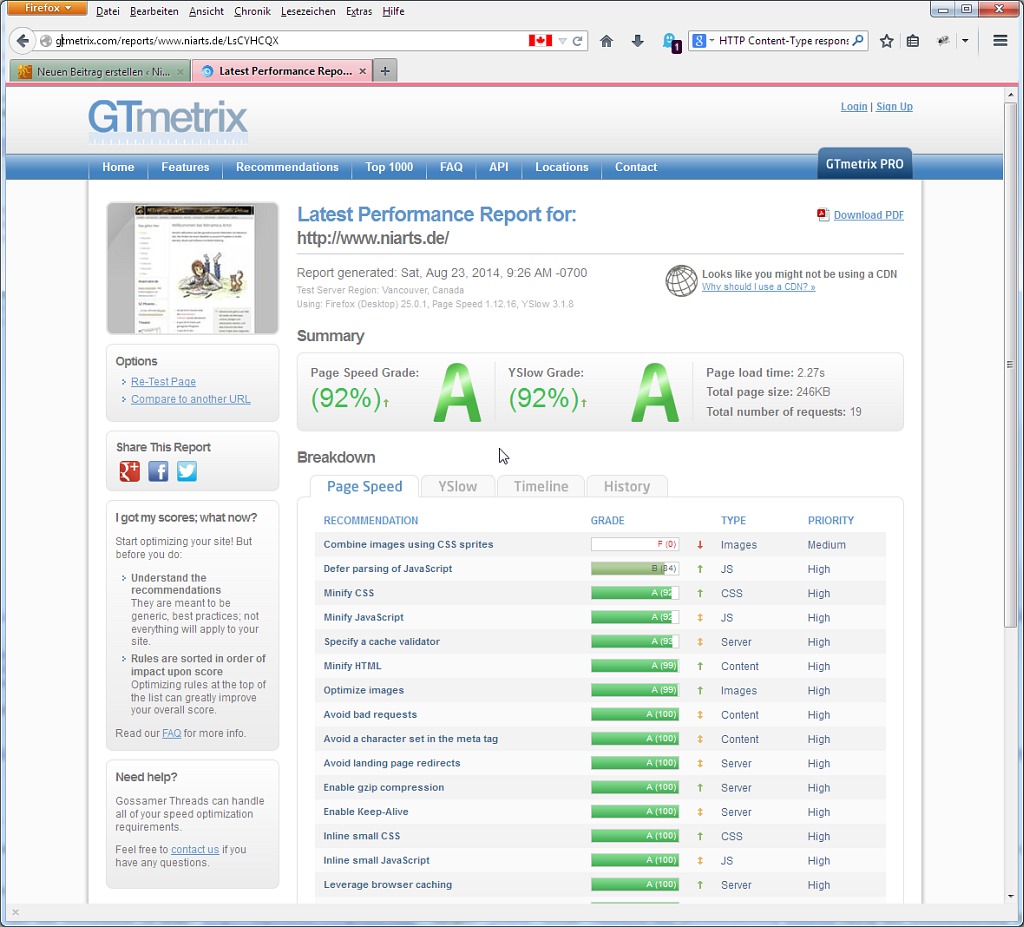The width and height of the screenshot is (1024, 927).
Task: Share report on Twitter
Action: (187, 471)
